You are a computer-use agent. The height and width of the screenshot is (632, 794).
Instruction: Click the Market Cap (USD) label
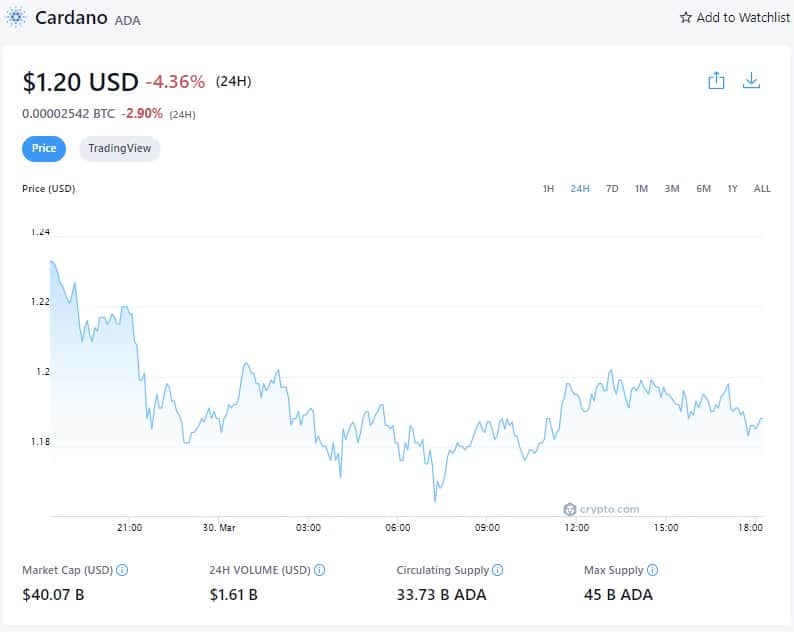click(67, 570)
